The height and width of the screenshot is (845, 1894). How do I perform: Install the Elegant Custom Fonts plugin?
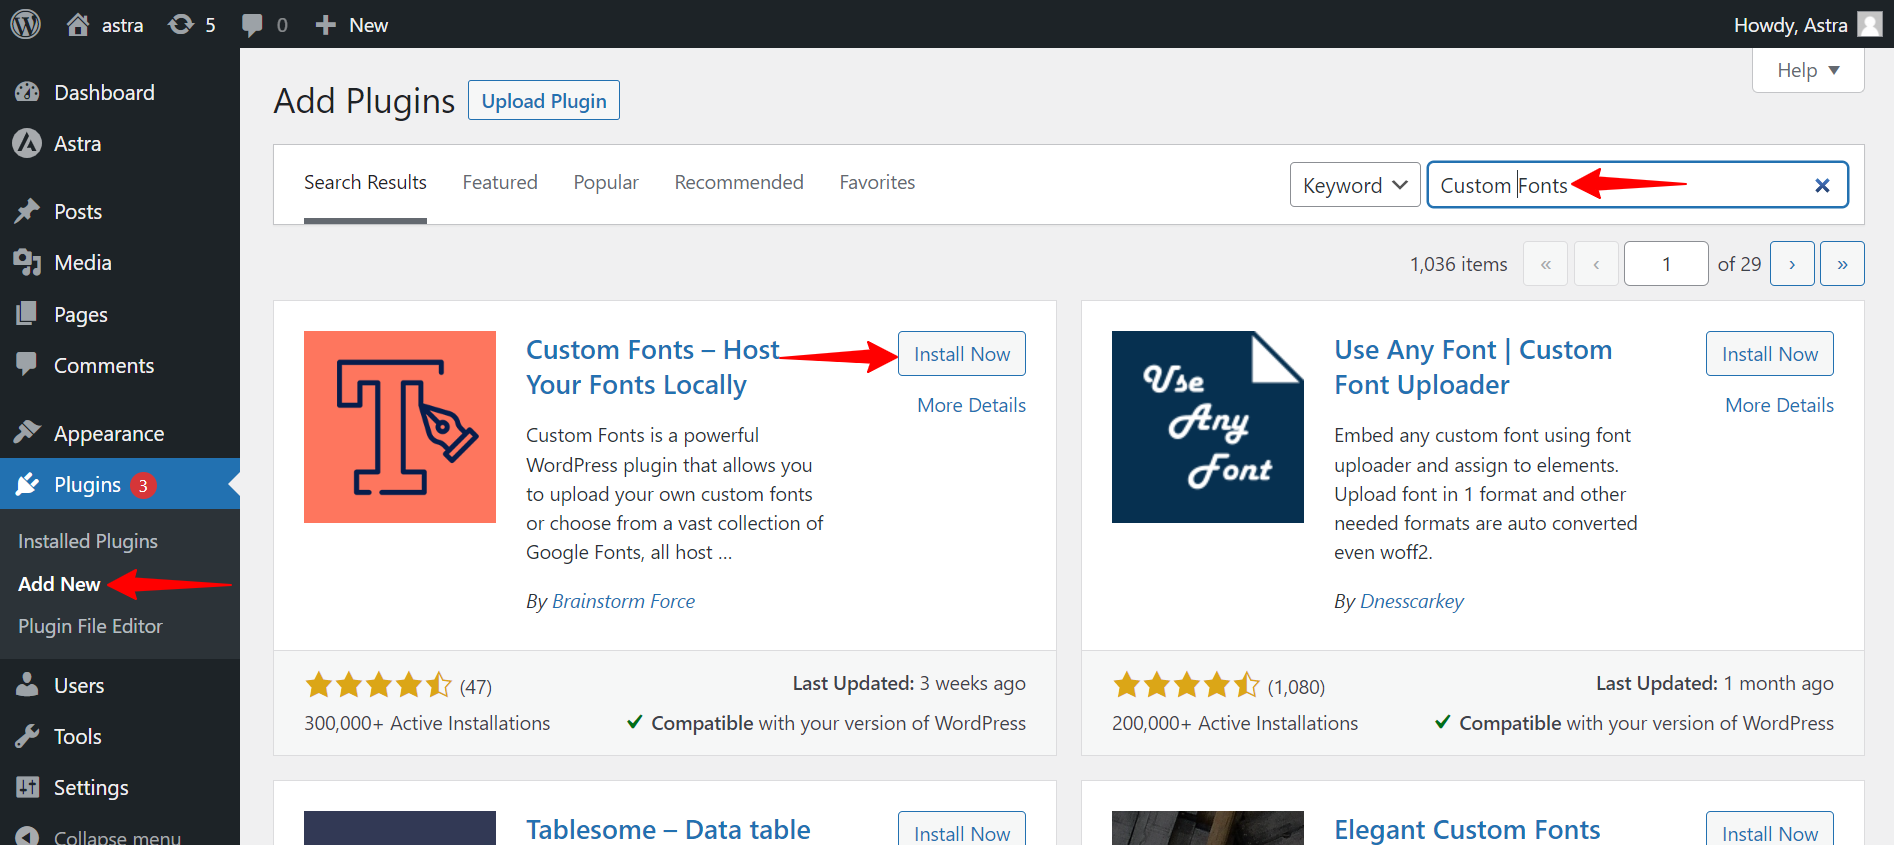click(1770, 830)
